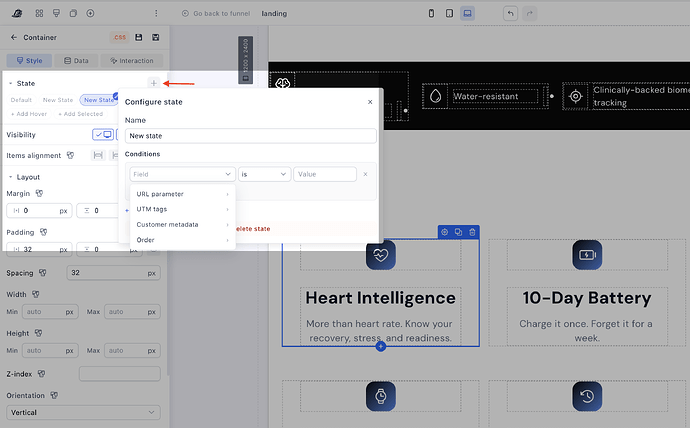Duplicate selected container using copy icon
This screenshot has width=690, height=428.
coord(458,232)
